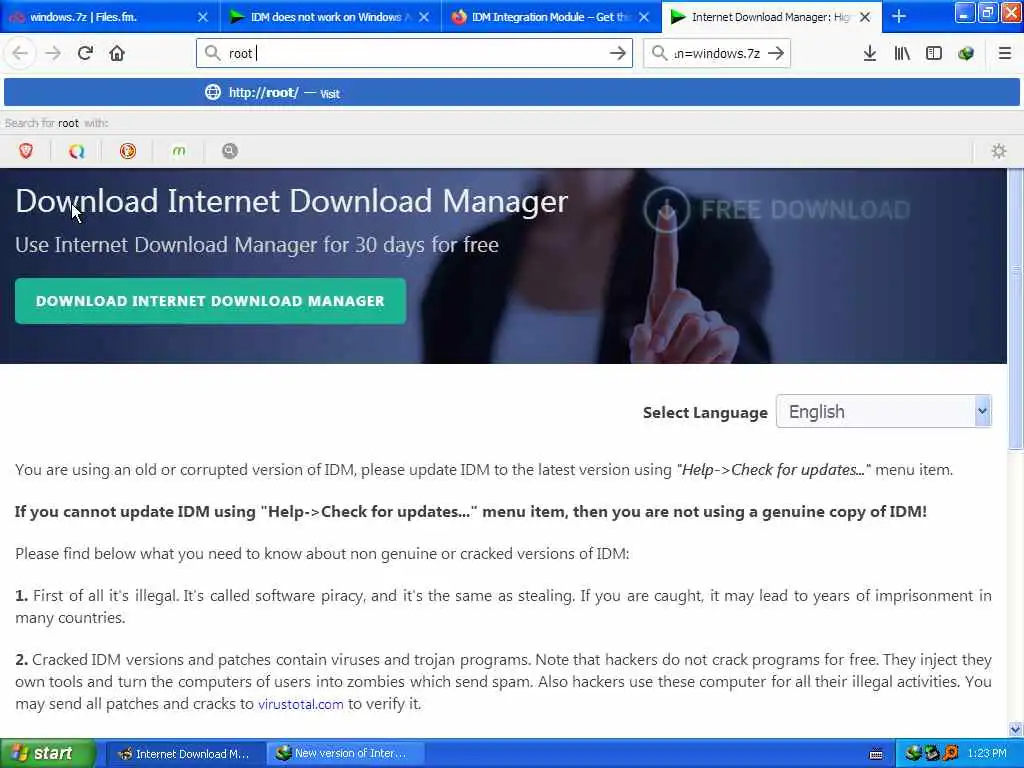Open Internet Download Manager taskbar window
Image resolution: width=1024 pixels, height=768 pixels.
tap(185, 754)
